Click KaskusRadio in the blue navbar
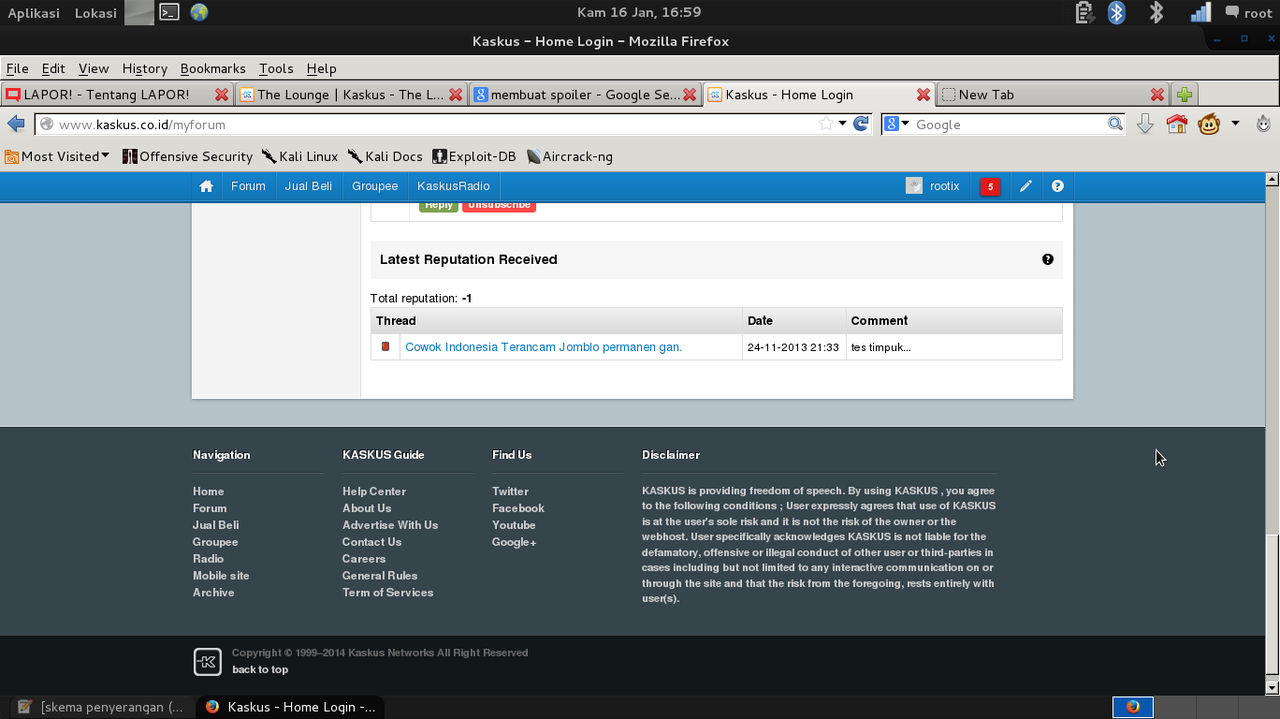Viewport: 1280px width, 719px height. (453, 186)
